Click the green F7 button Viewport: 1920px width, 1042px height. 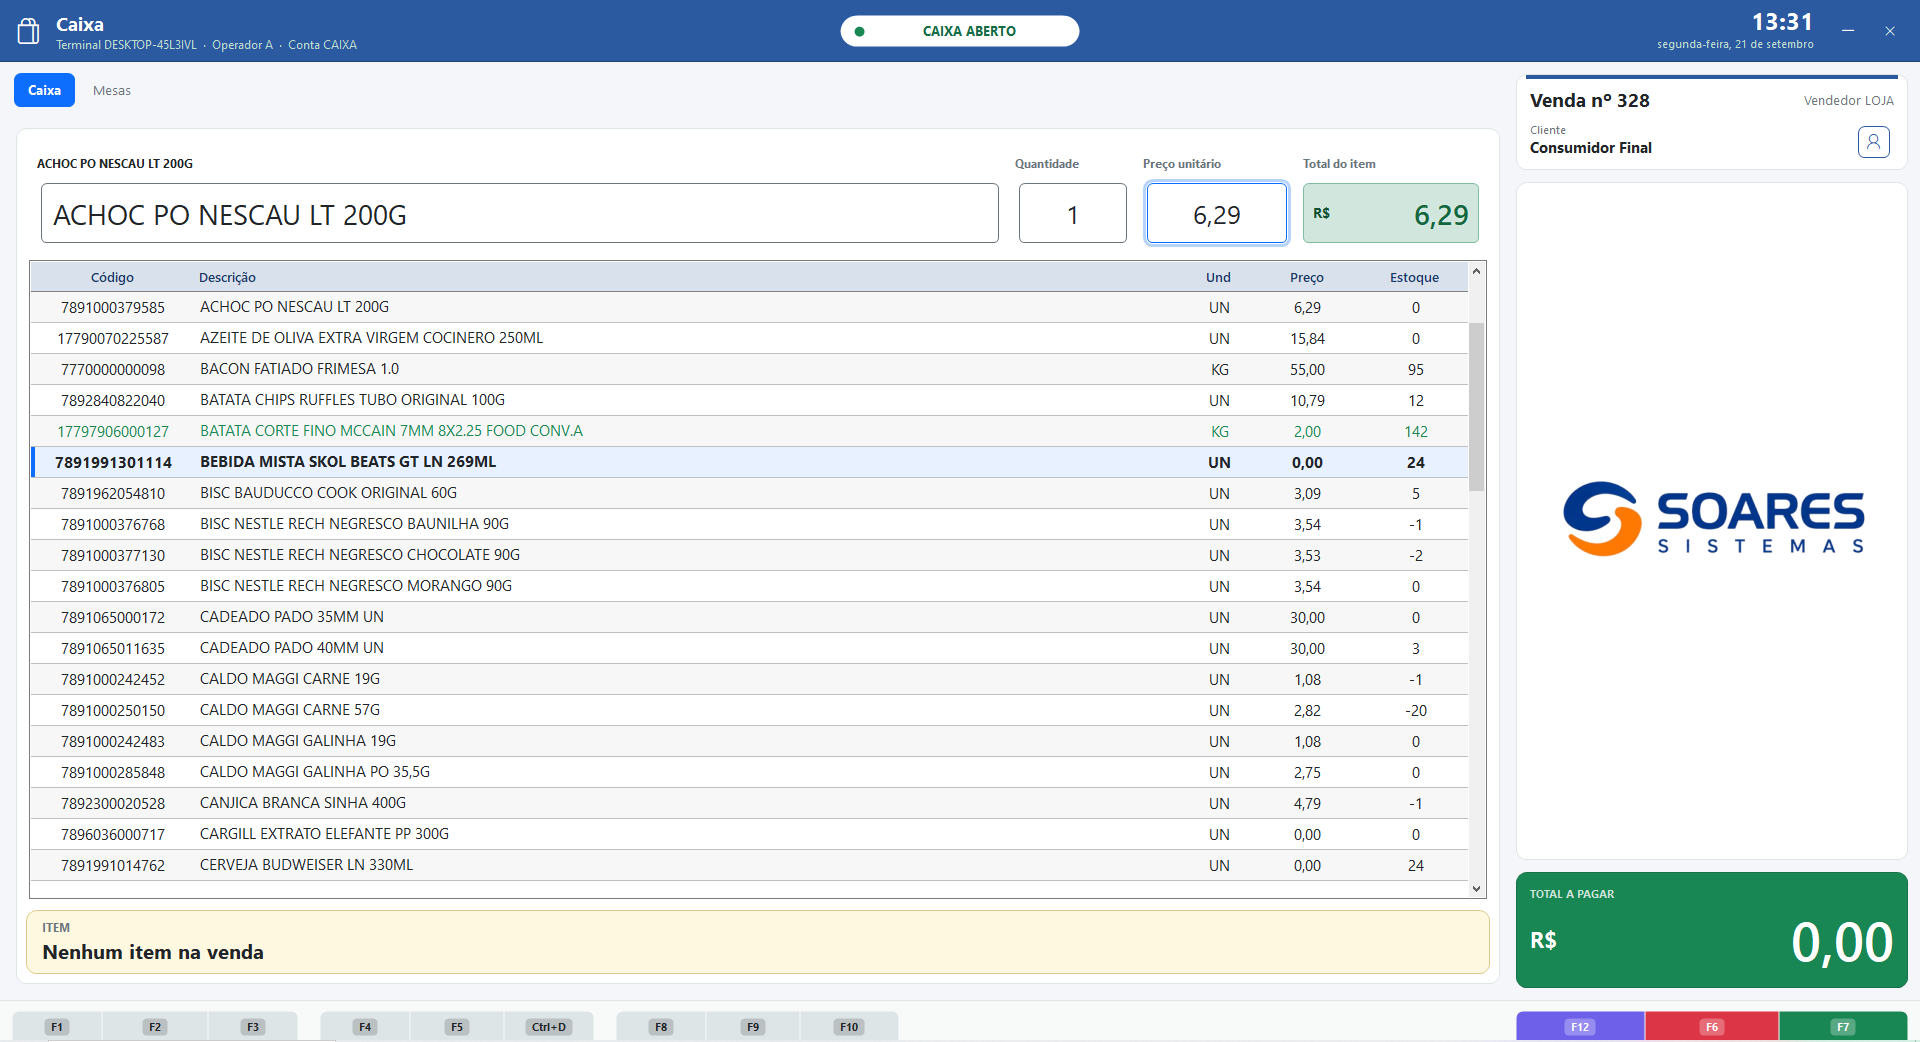[1843, 1027]
